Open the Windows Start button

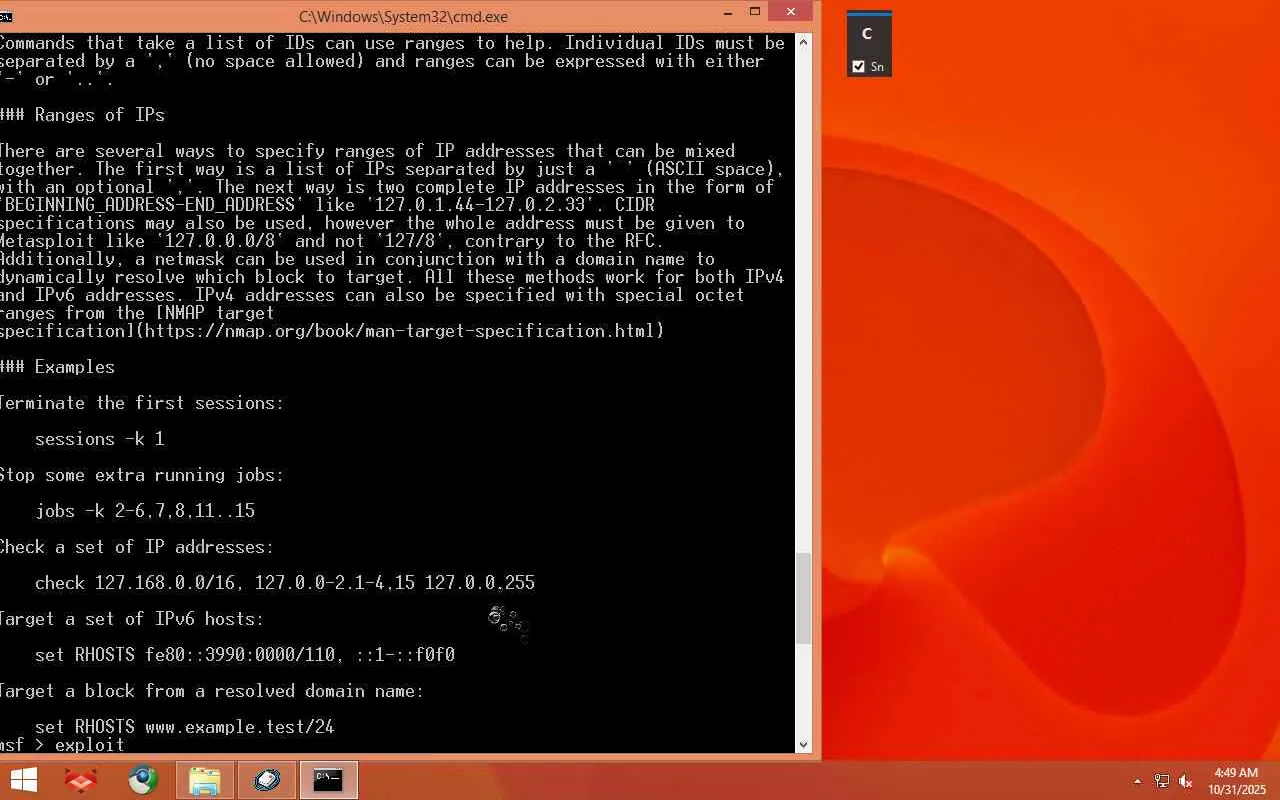[23, 780]
